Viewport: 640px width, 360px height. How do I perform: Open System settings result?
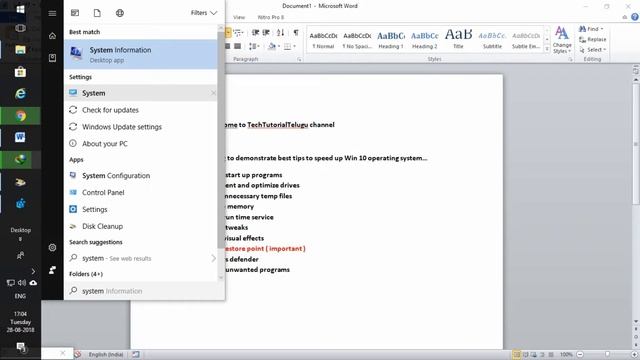point(141,93)
